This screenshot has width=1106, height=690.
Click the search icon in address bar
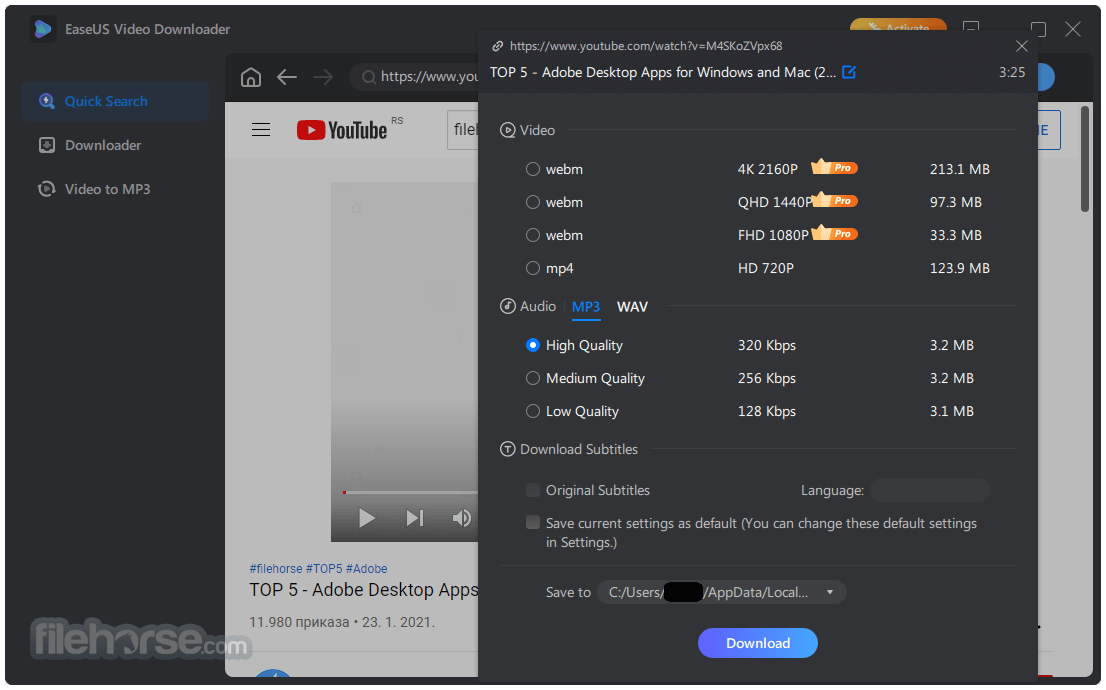click(x=368, y=77)
